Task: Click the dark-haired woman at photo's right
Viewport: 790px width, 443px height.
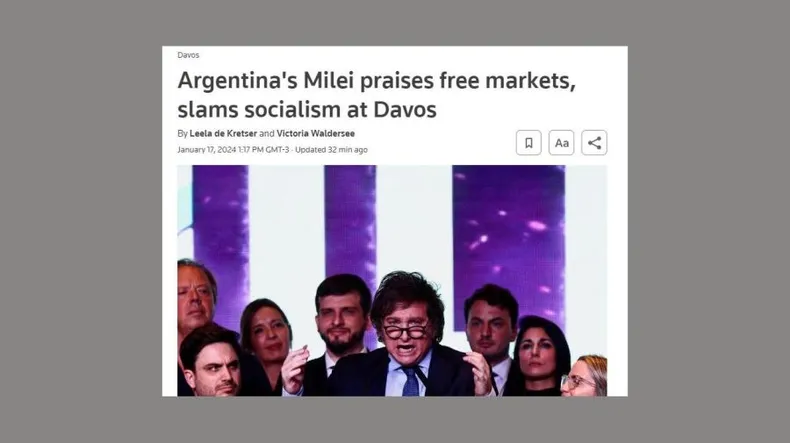Action: (x=539, y=355)
